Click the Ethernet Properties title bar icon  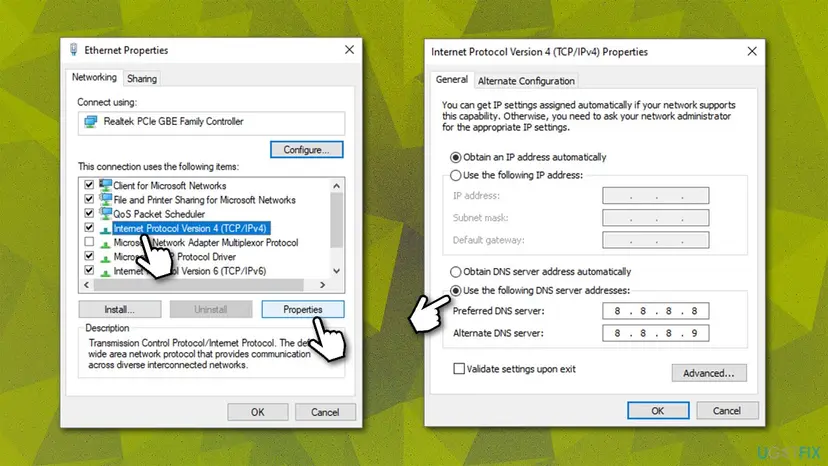tap(73, 50)
